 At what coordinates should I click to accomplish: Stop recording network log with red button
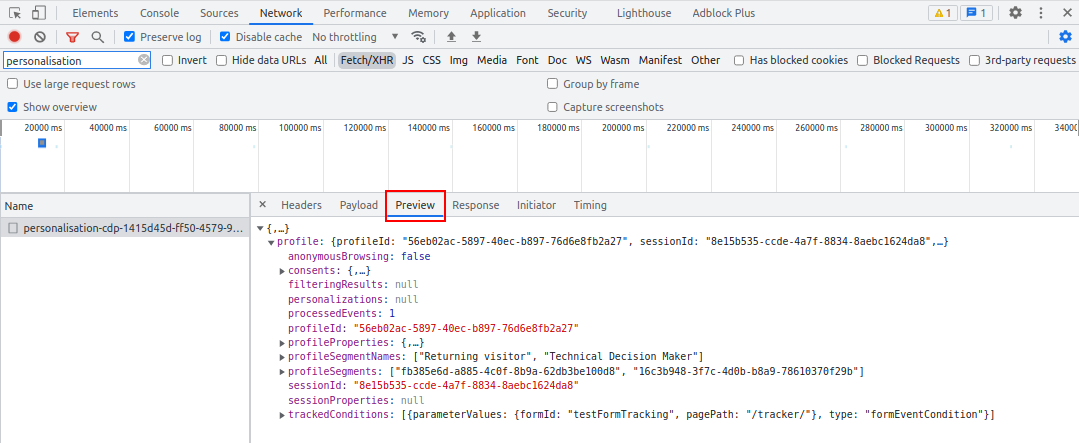[14, 36]
